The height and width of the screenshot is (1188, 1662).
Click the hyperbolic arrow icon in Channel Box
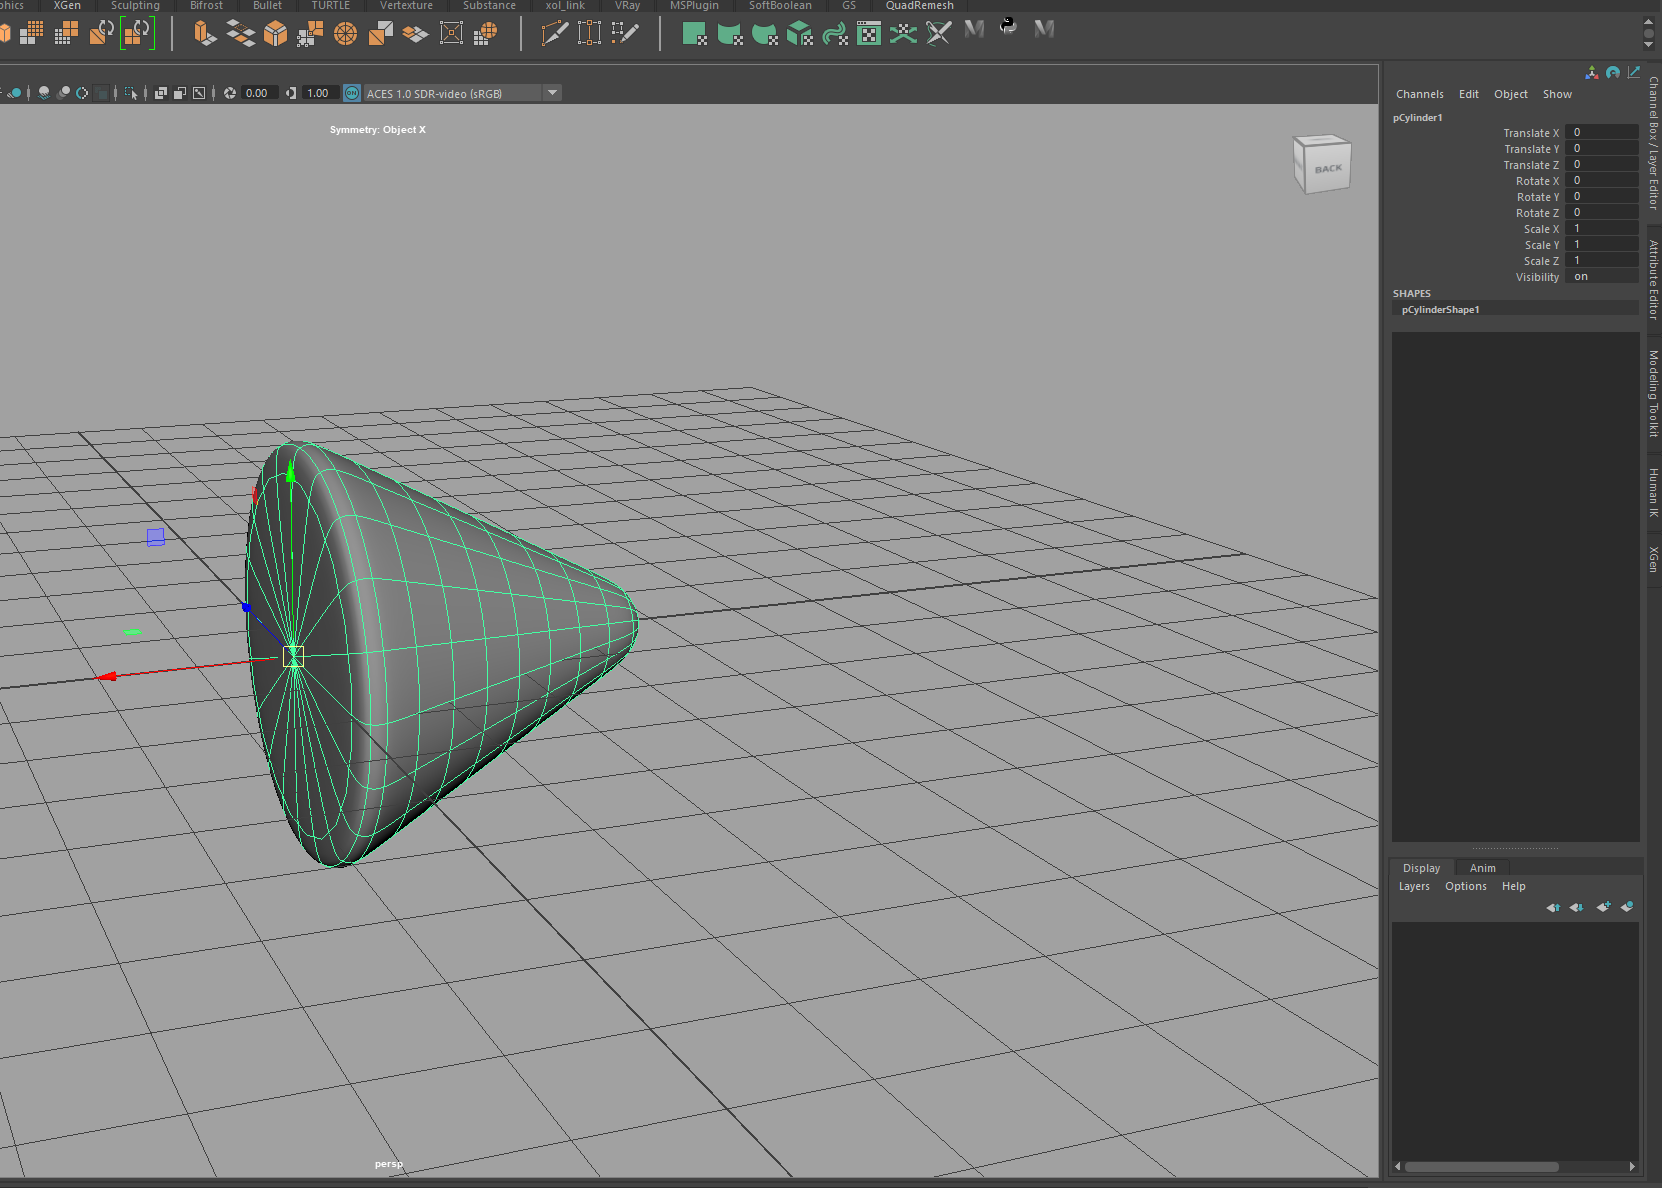(x=1633, y=72)
